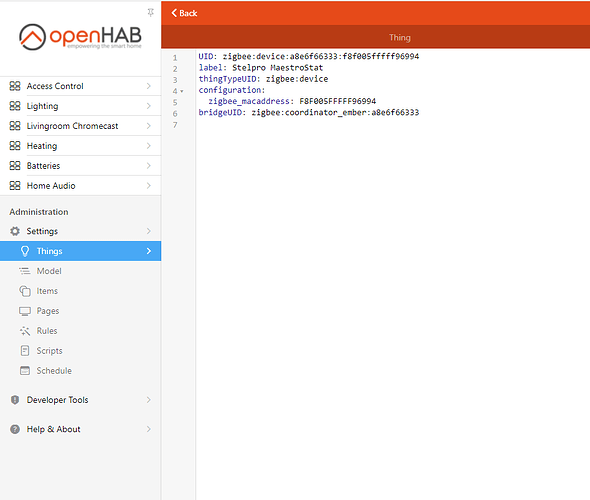
Task: Click the Things lightbulb icon
Action: point(25,251)
